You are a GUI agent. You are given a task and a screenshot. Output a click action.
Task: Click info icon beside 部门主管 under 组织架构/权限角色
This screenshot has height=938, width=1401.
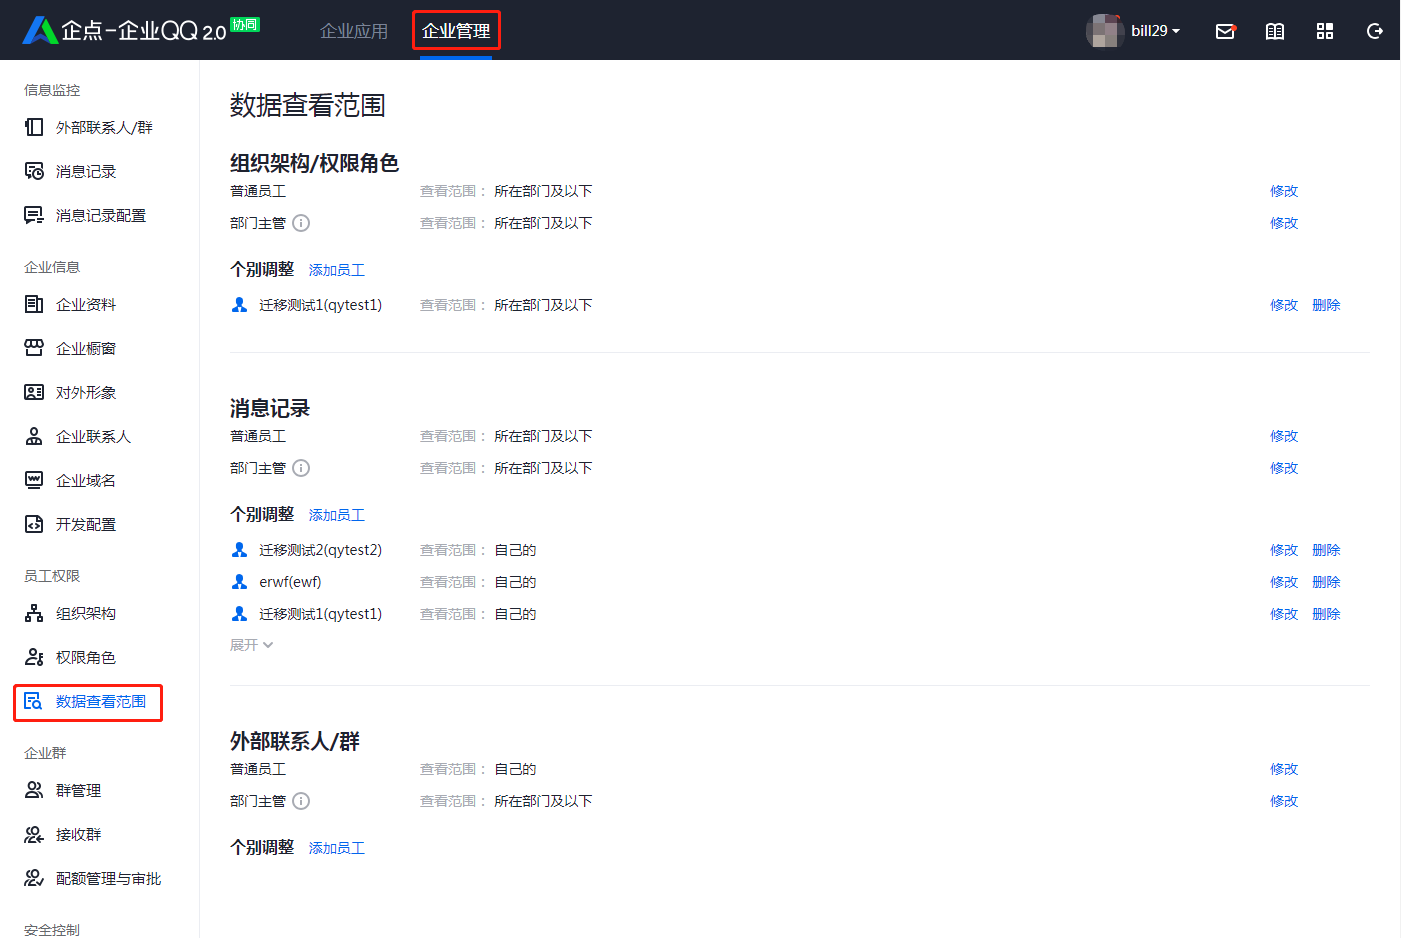tap(301, 223)
